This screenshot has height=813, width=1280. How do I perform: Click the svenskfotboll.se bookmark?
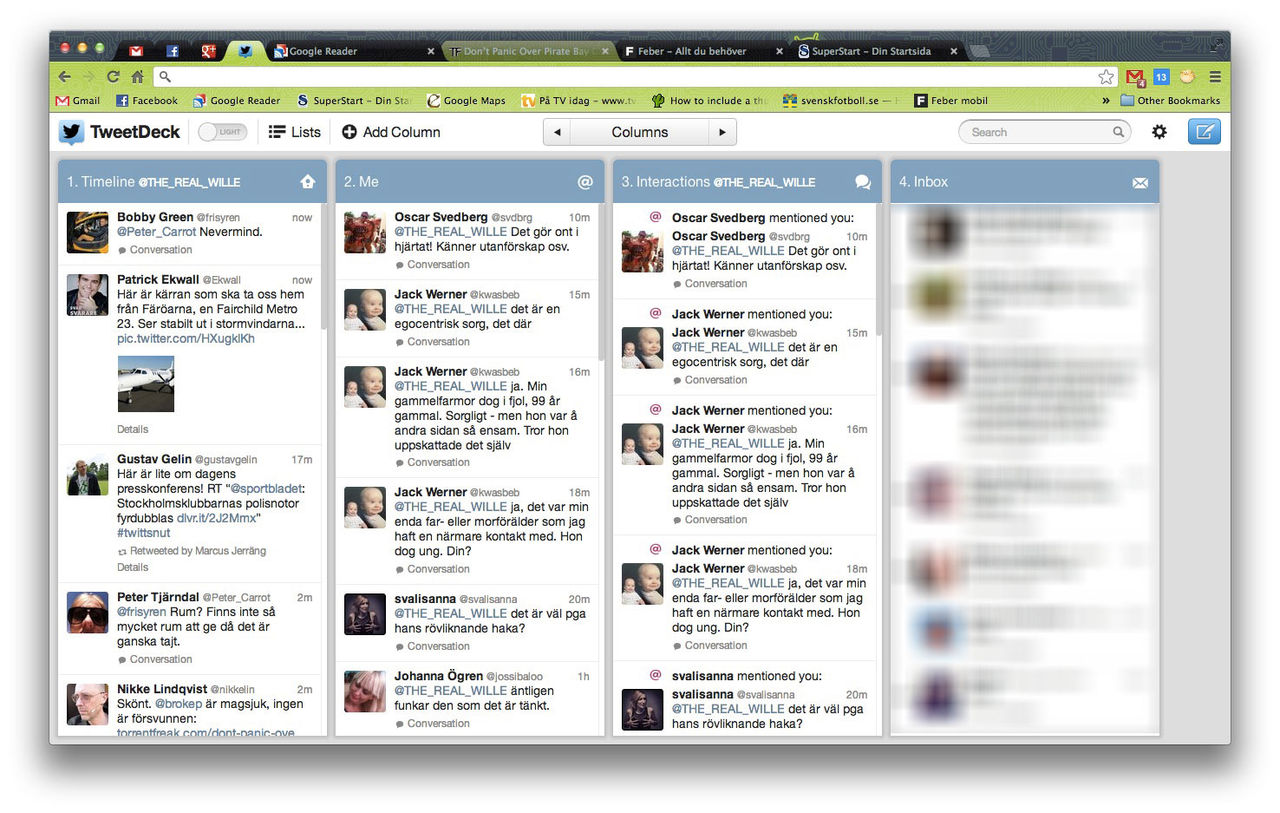840,100
